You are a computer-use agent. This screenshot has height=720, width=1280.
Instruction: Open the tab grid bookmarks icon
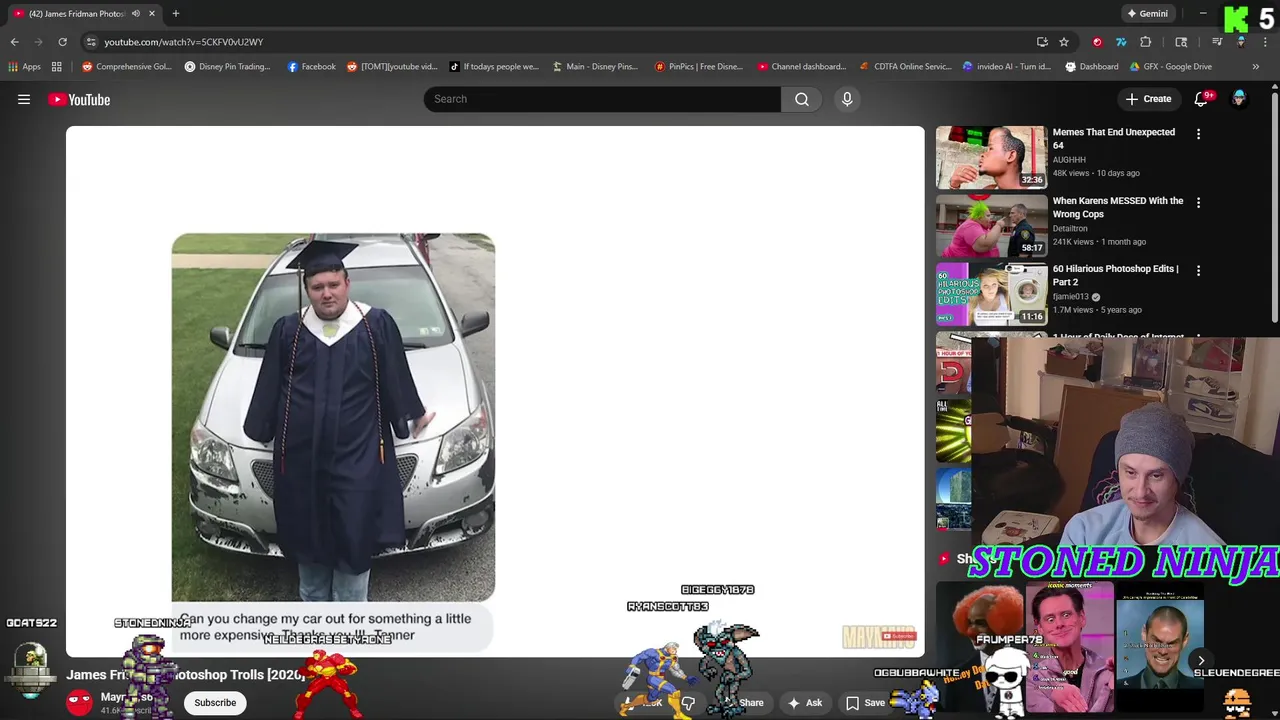[x=57, y=67]
